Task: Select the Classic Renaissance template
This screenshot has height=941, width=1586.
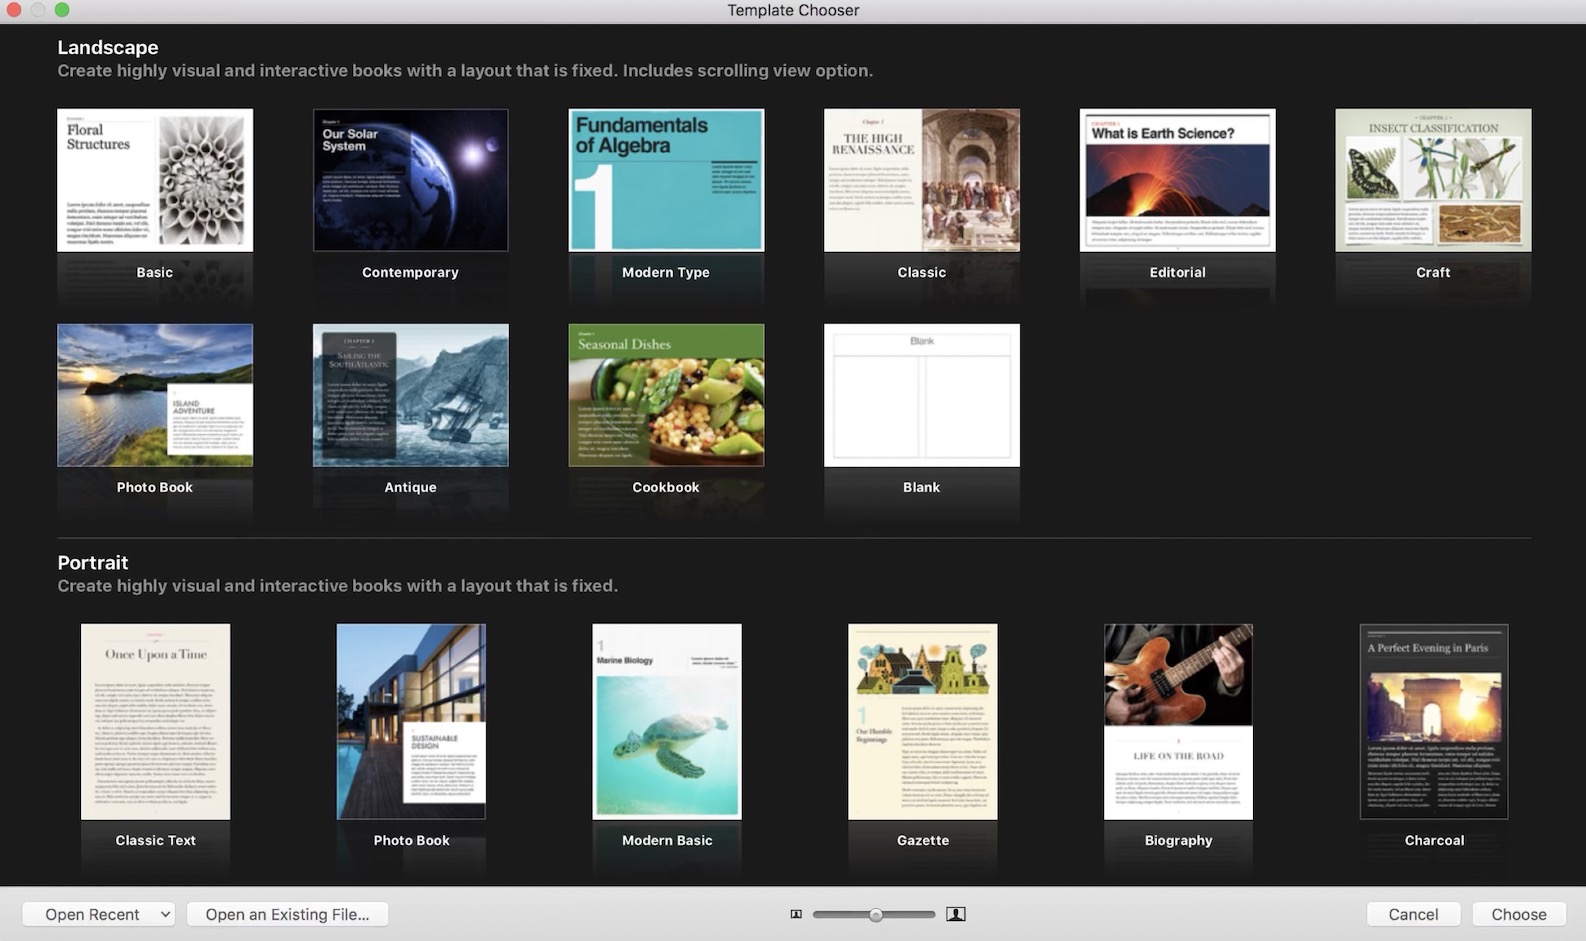Action: pyautogui.click(x=921, y=181)
